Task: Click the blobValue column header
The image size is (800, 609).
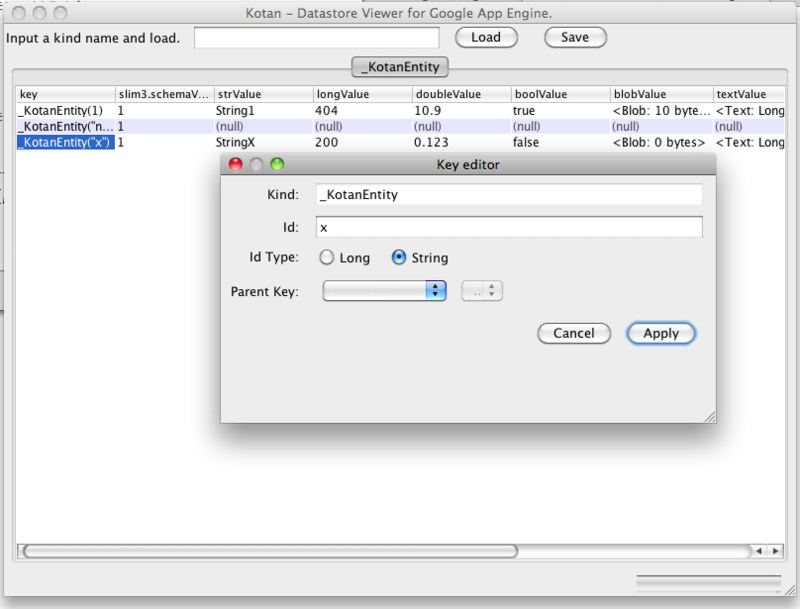Action: point(661,94)
